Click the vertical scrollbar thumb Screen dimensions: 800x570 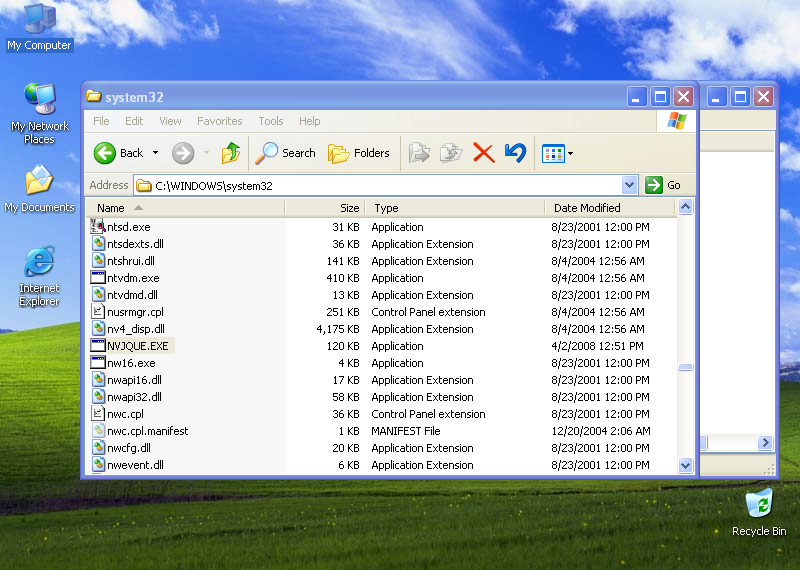pos(685,367)
